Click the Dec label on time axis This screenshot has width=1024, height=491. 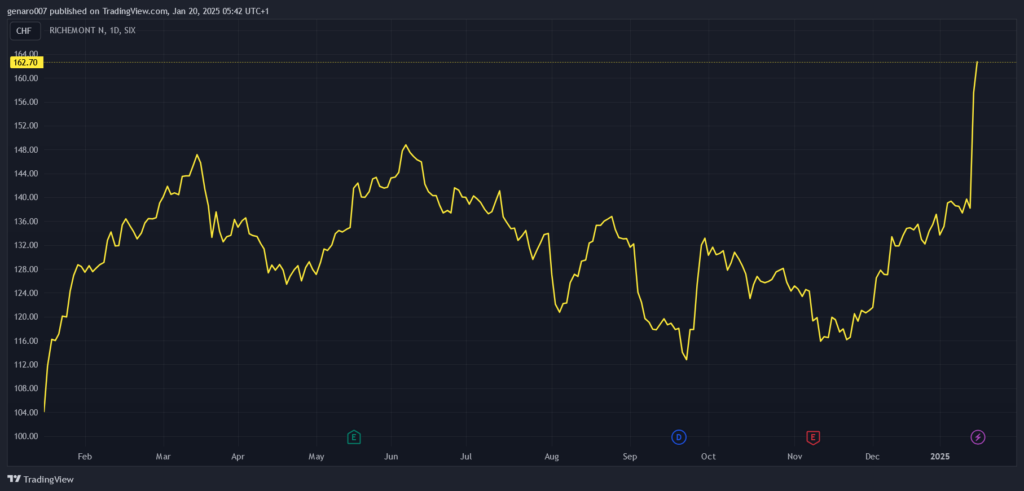872,457
